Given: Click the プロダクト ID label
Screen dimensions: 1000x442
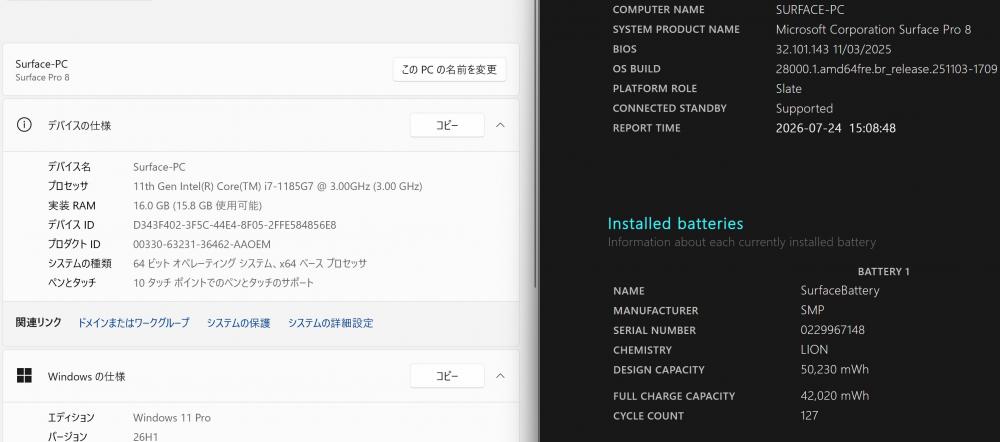Looking at the screenshot, I should coord(74,244).
